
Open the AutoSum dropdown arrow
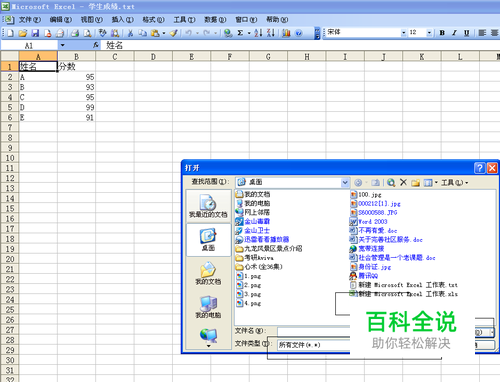249,33
